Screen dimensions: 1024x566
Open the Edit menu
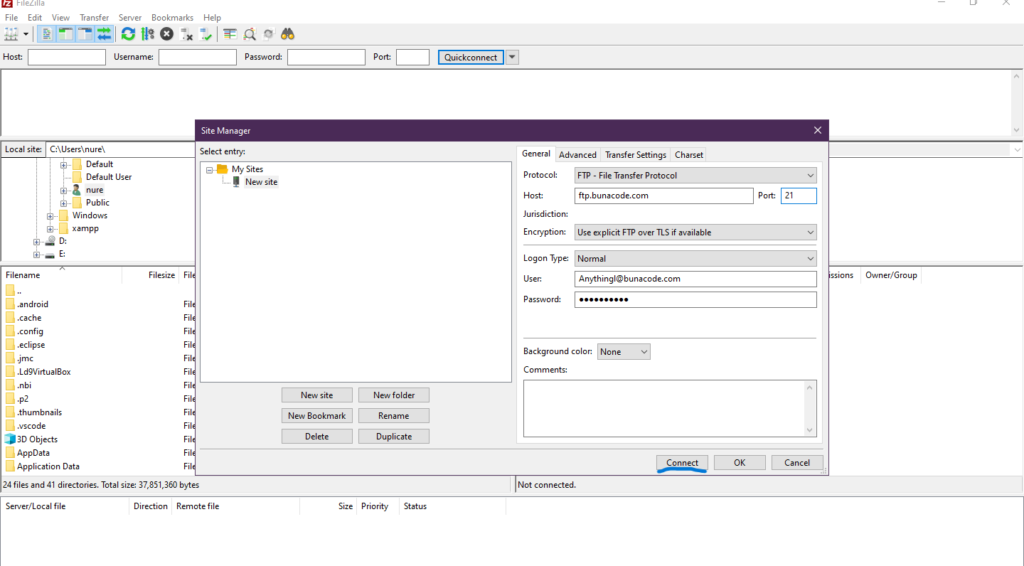coord(35,18)
